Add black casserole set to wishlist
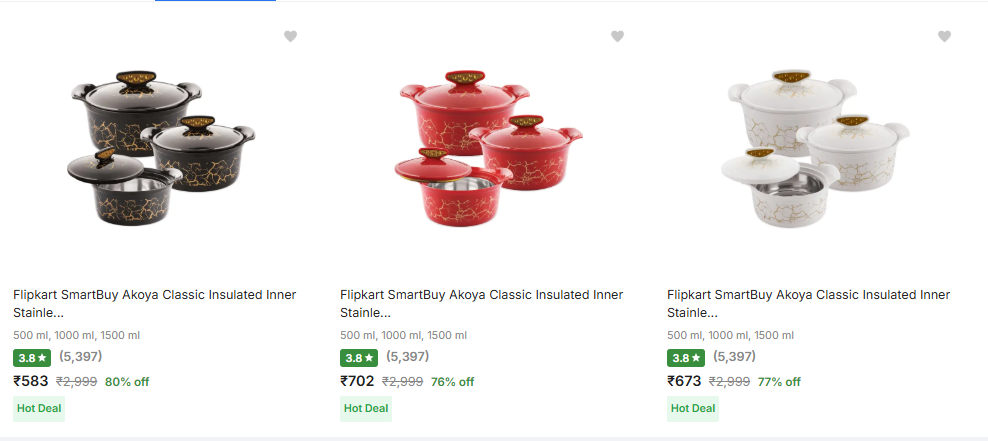This screenshot has width=988, height=441. pyautogui.click(x=290, y=37)
